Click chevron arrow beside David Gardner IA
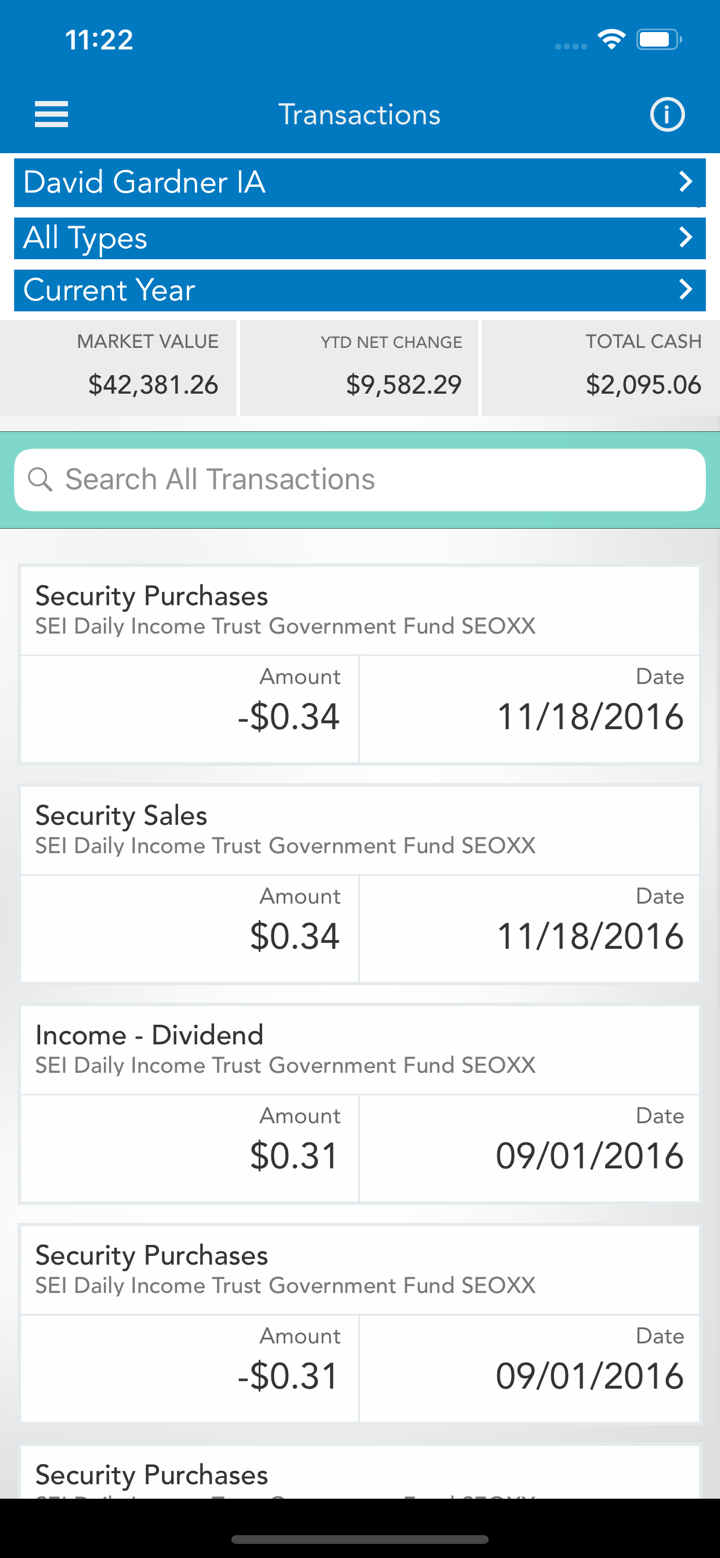The width and height of the screenshot is (720, 1558). pos(685,182)
